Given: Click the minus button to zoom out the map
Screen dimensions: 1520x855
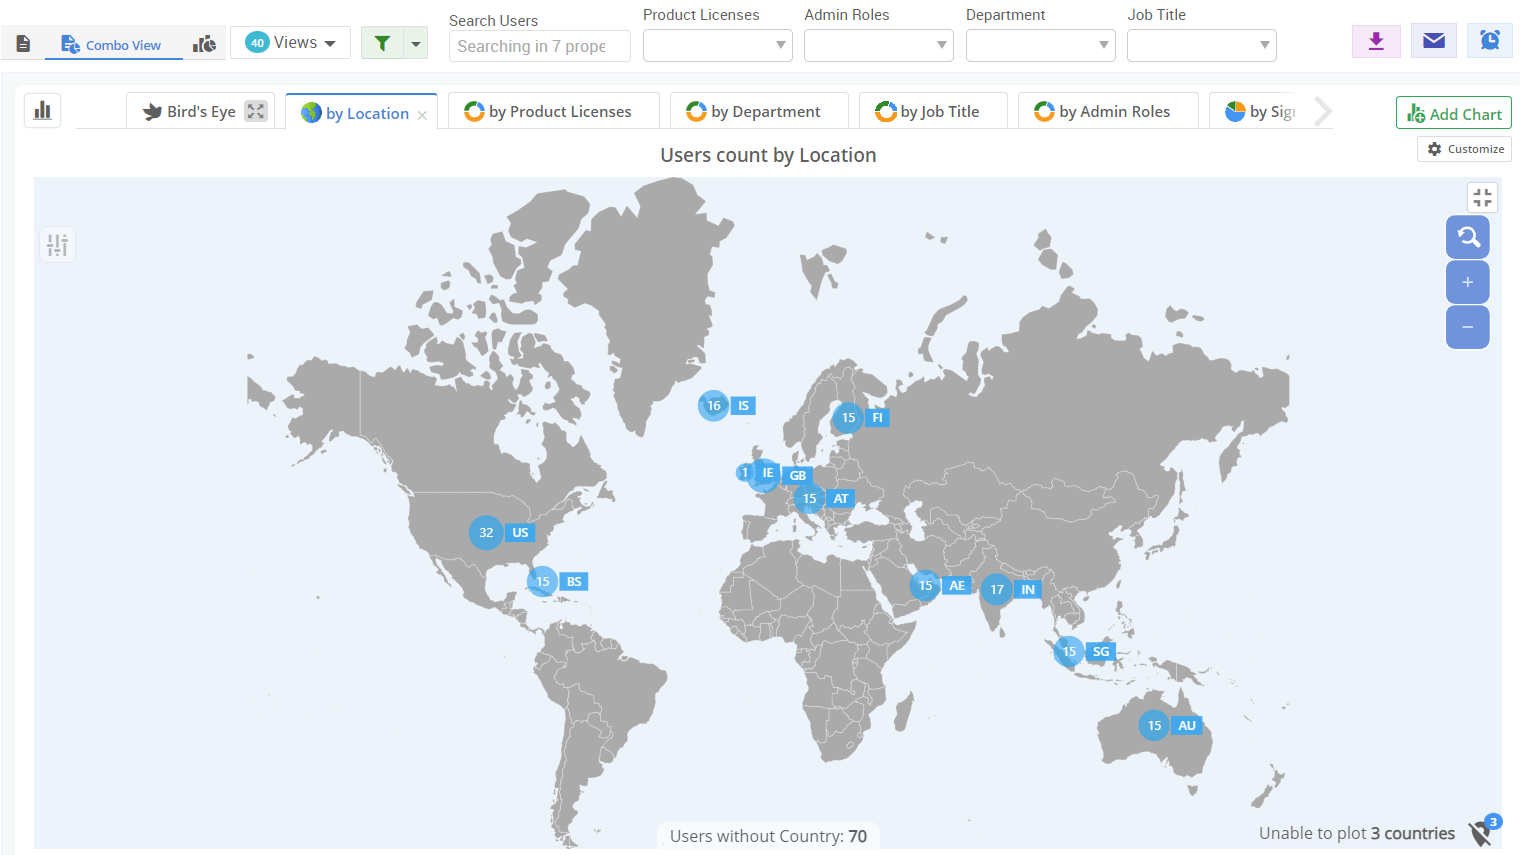Looking at the screenshot, I should click(x=1467, y=327).
